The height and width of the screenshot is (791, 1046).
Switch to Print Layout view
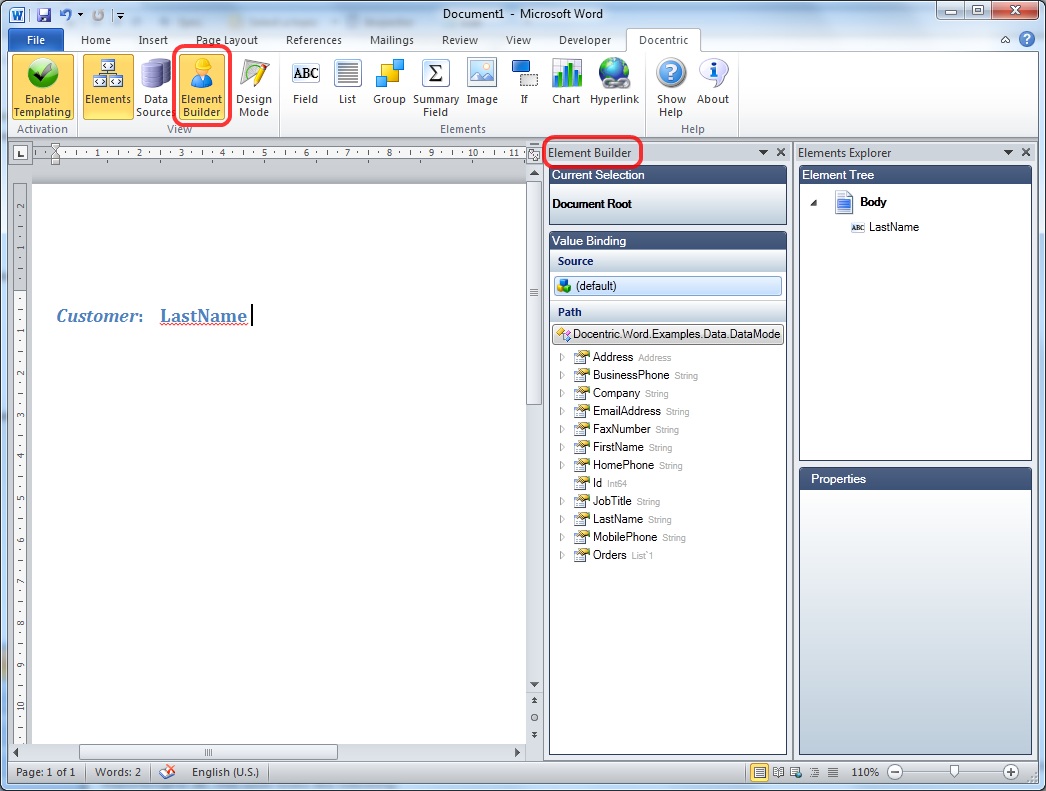coord(759,772)
